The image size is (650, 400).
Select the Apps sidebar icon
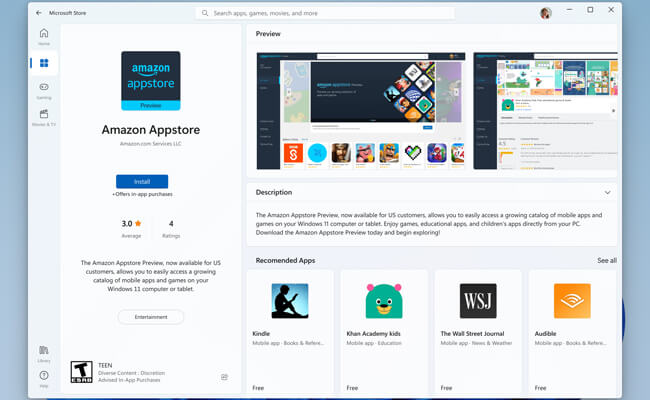(x=44, y=63)
